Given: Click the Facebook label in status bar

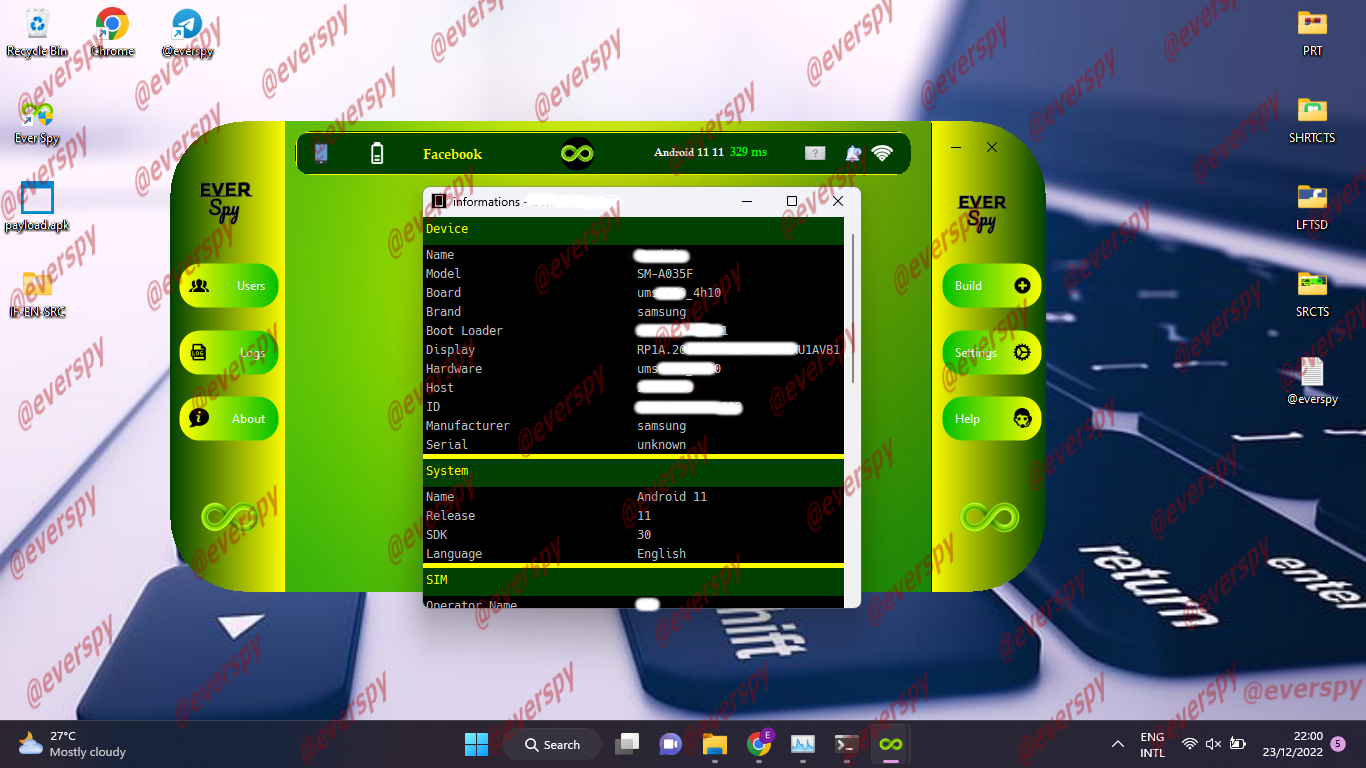Looking at the screenshot, I should [x=452, y=154].
